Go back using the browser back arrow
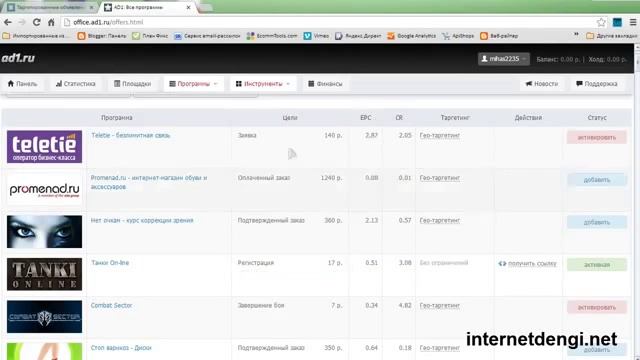Viewport: 640px width, 360px height. (x=7, y=22)
